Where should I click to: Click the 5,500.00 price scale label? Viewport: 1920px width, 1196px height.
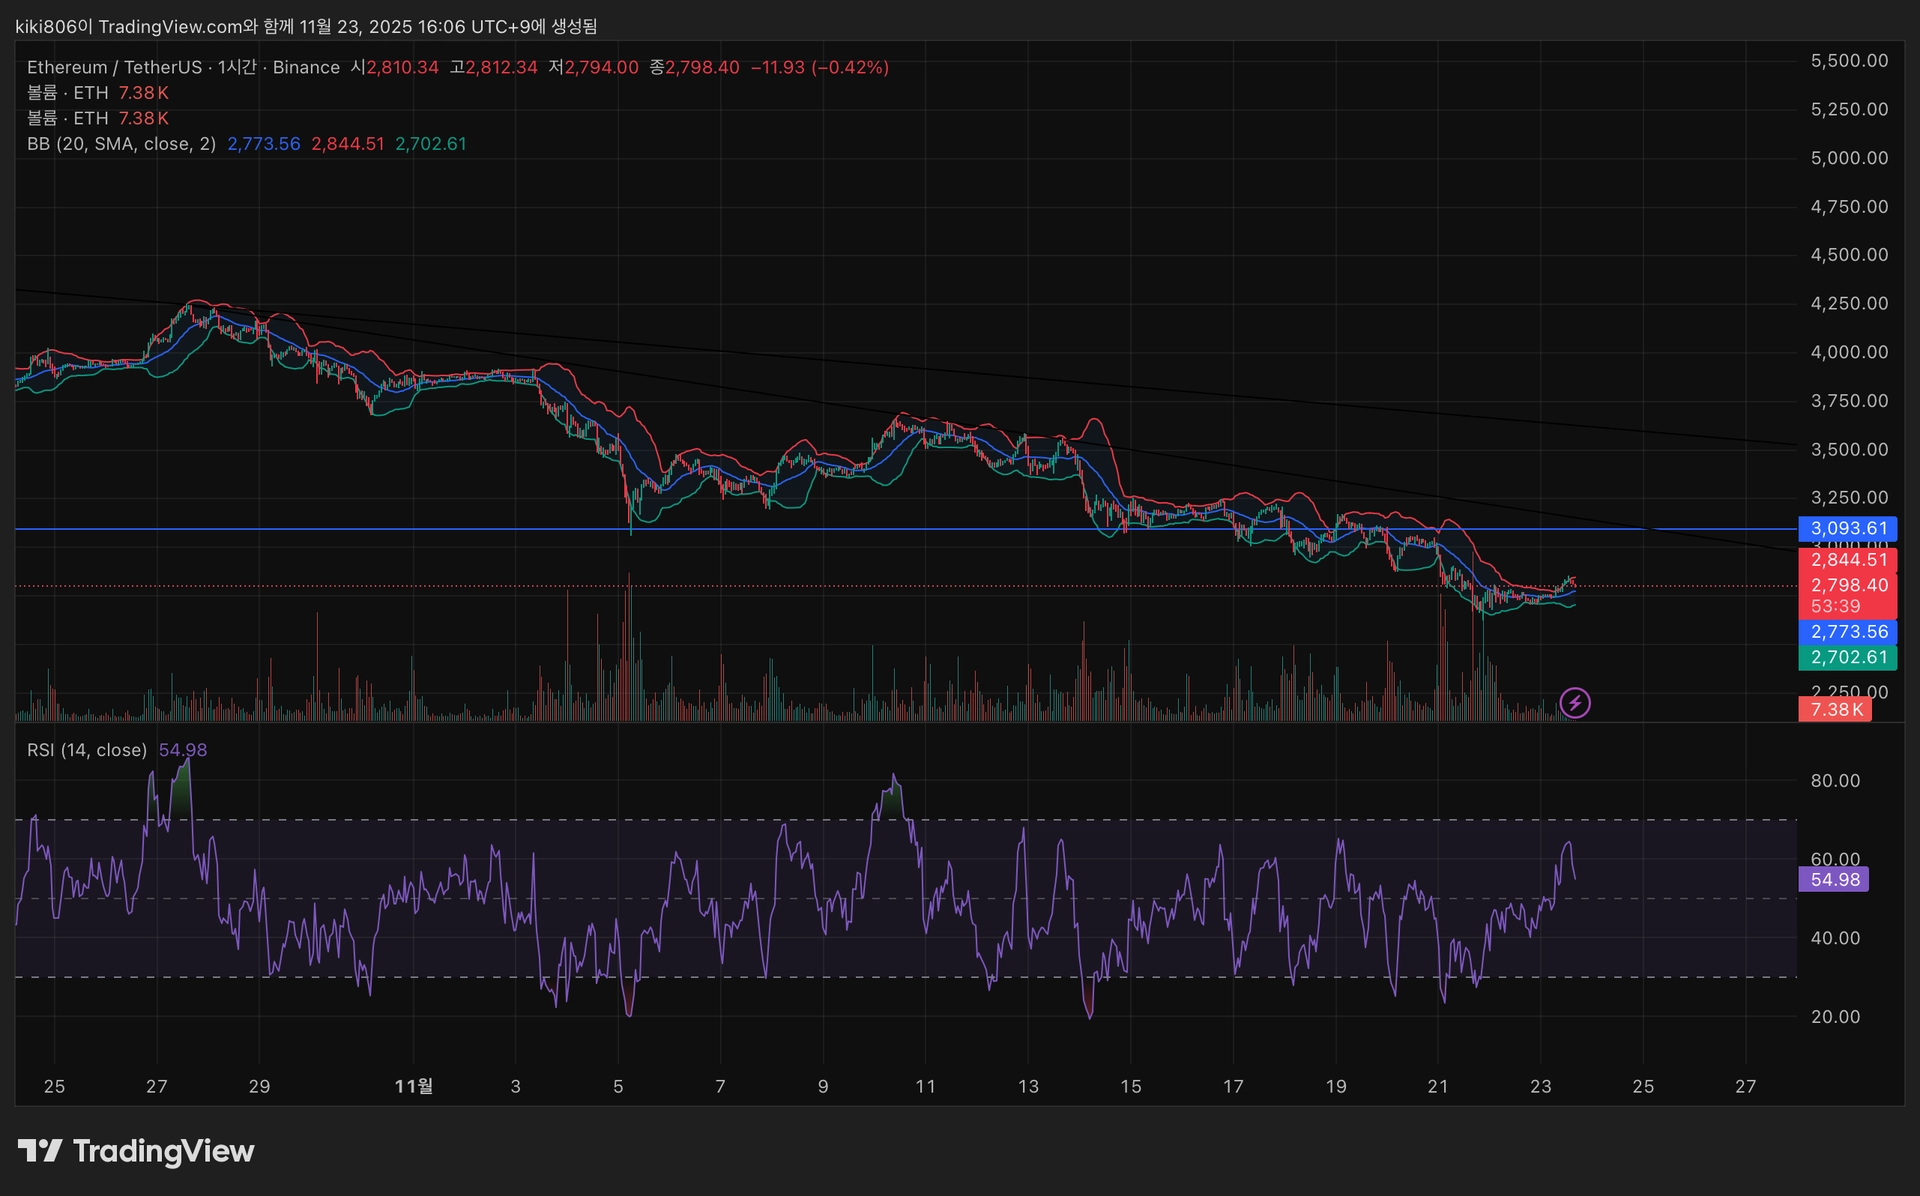1849,61
